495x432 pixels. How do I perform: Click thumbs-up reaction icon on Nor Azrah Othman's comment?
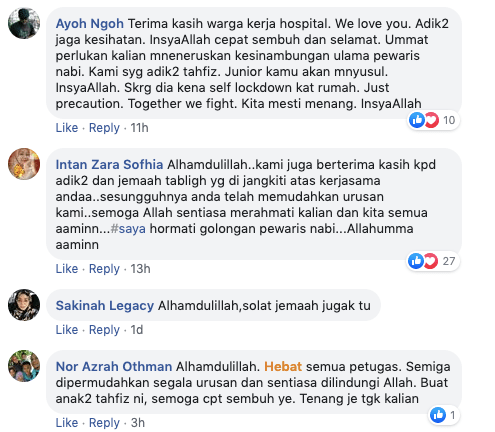438,415
